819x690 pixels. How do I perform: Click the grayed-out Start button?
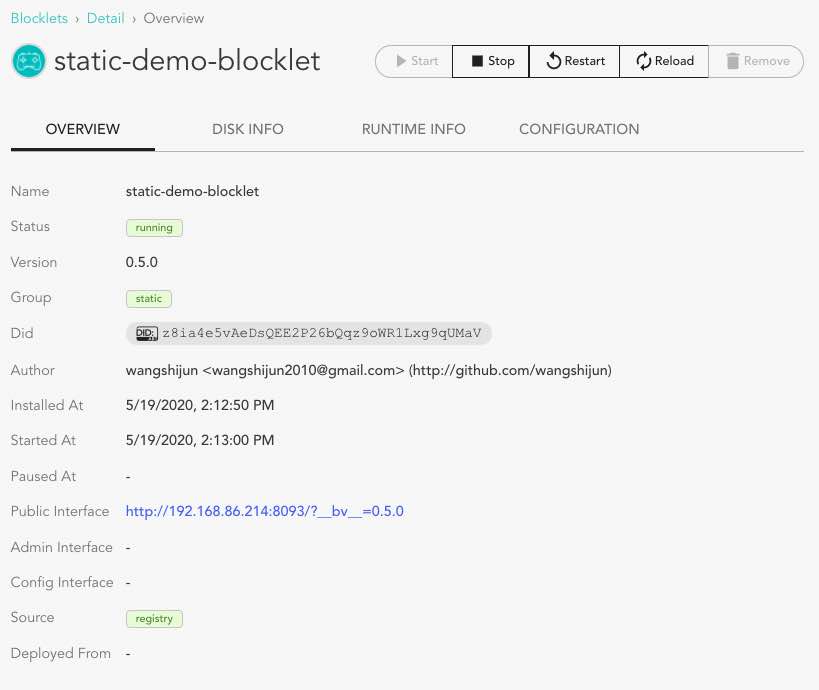coord(414,61)
